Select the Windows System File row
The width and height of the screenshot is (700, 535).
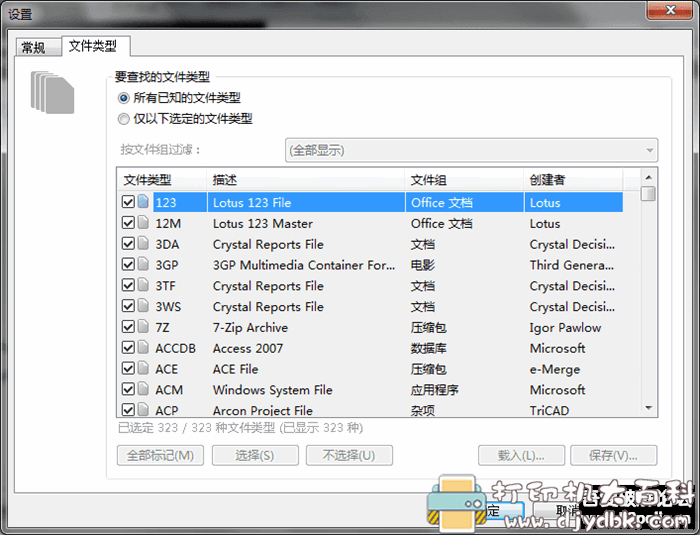pyautogui.click(x=371, y=390)
